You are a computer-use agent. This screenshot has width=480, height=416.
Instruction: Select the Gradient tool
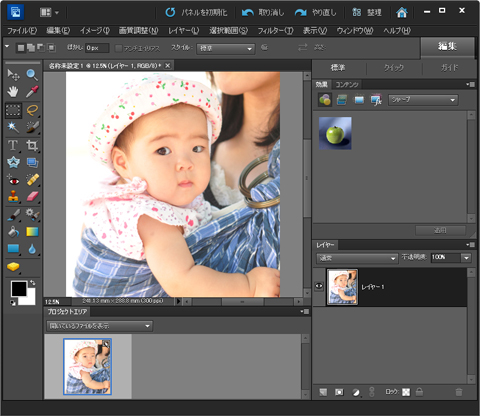(32, 232)
